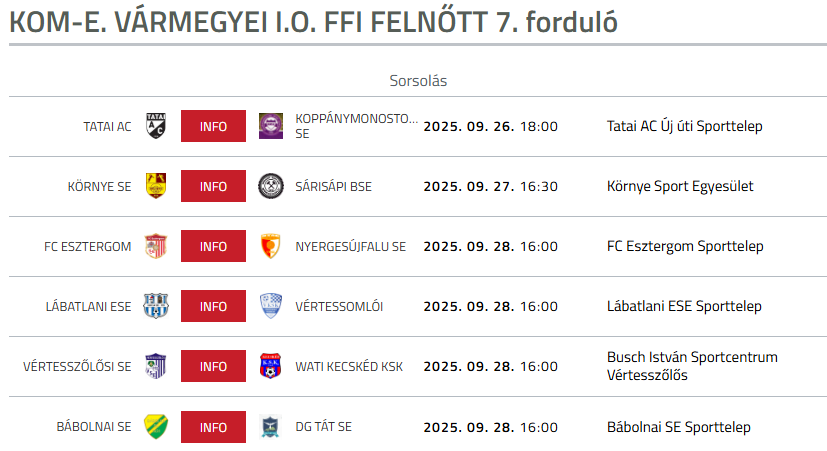827x451 pixels.
Task: View INFO for Vértesszőlősi SE match
Action: tap(213, 366)
